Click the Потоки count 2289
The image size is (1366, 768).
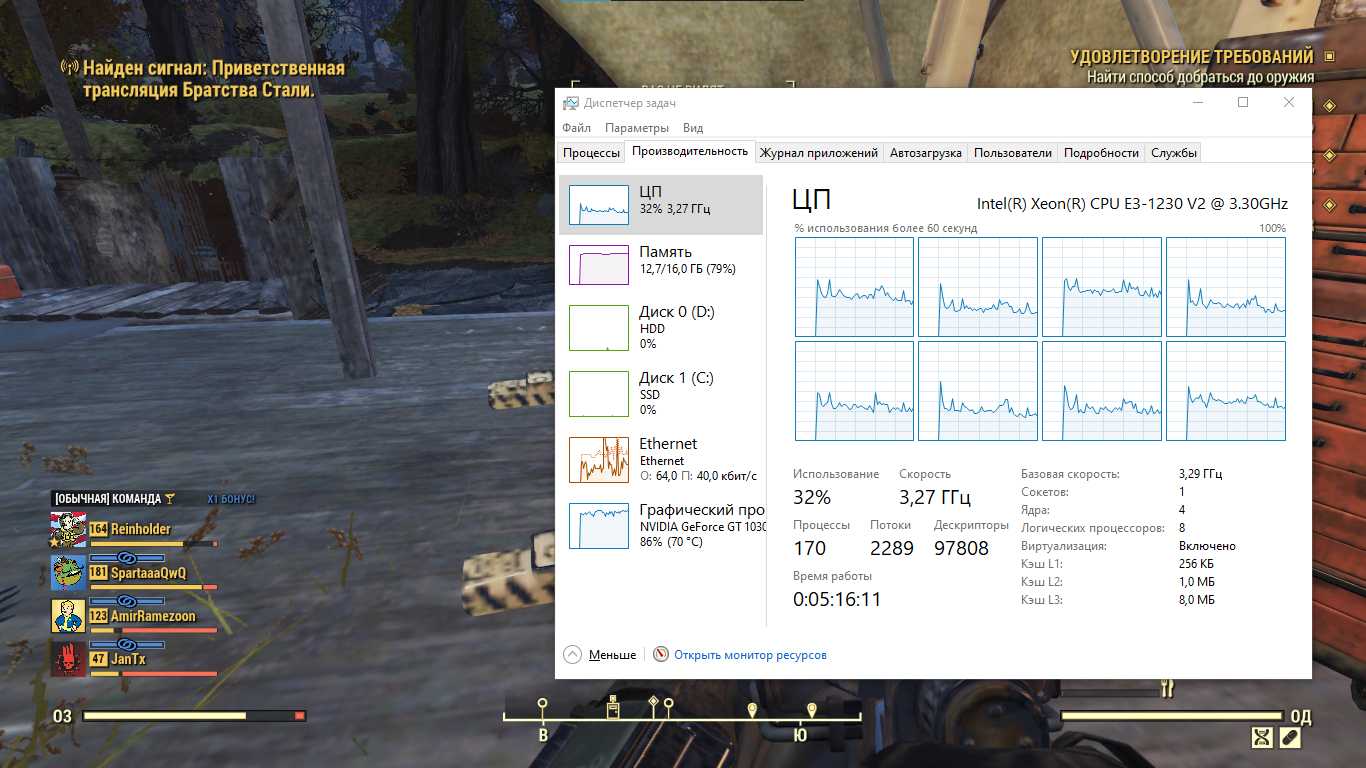click(x=891, y=548)
